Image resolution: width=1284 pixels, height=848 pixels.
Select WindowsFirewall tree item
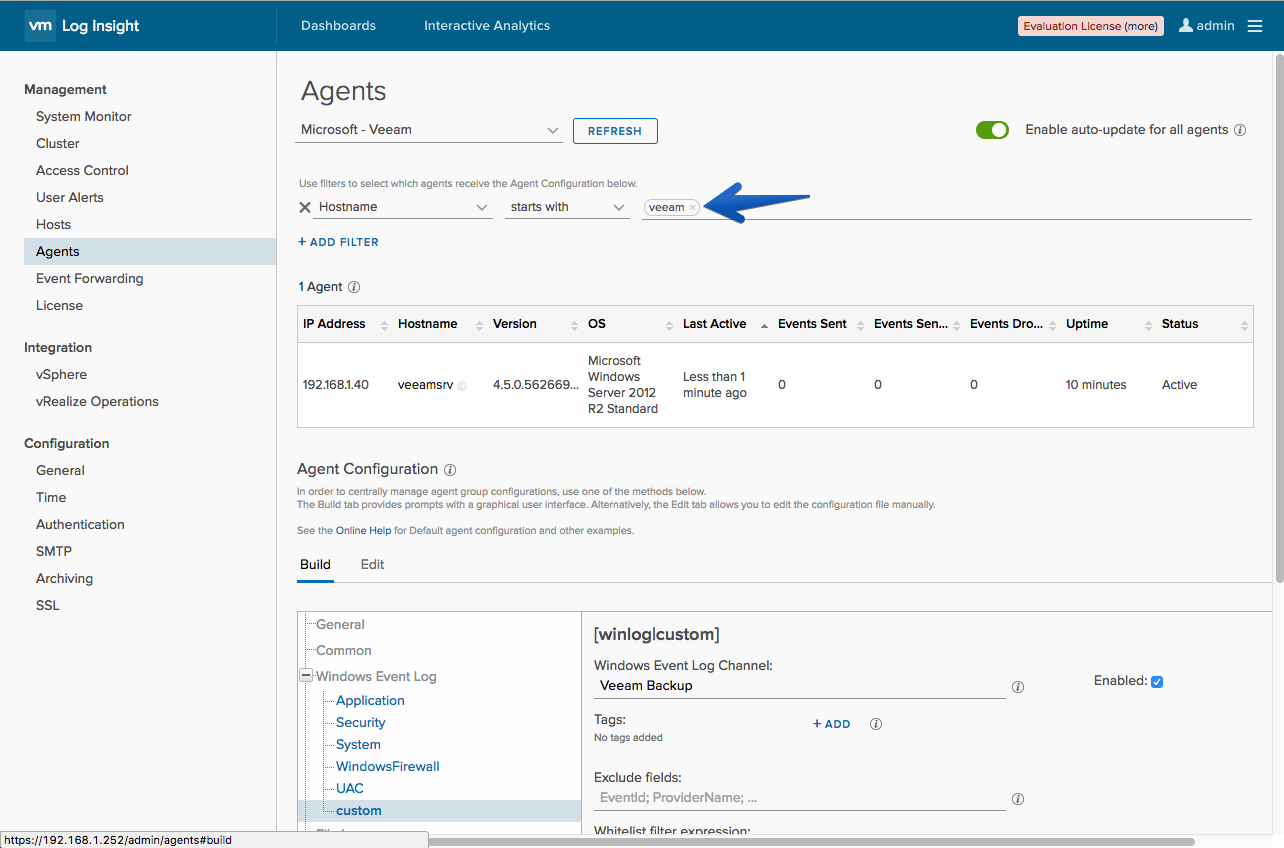(x=387, y=767)
